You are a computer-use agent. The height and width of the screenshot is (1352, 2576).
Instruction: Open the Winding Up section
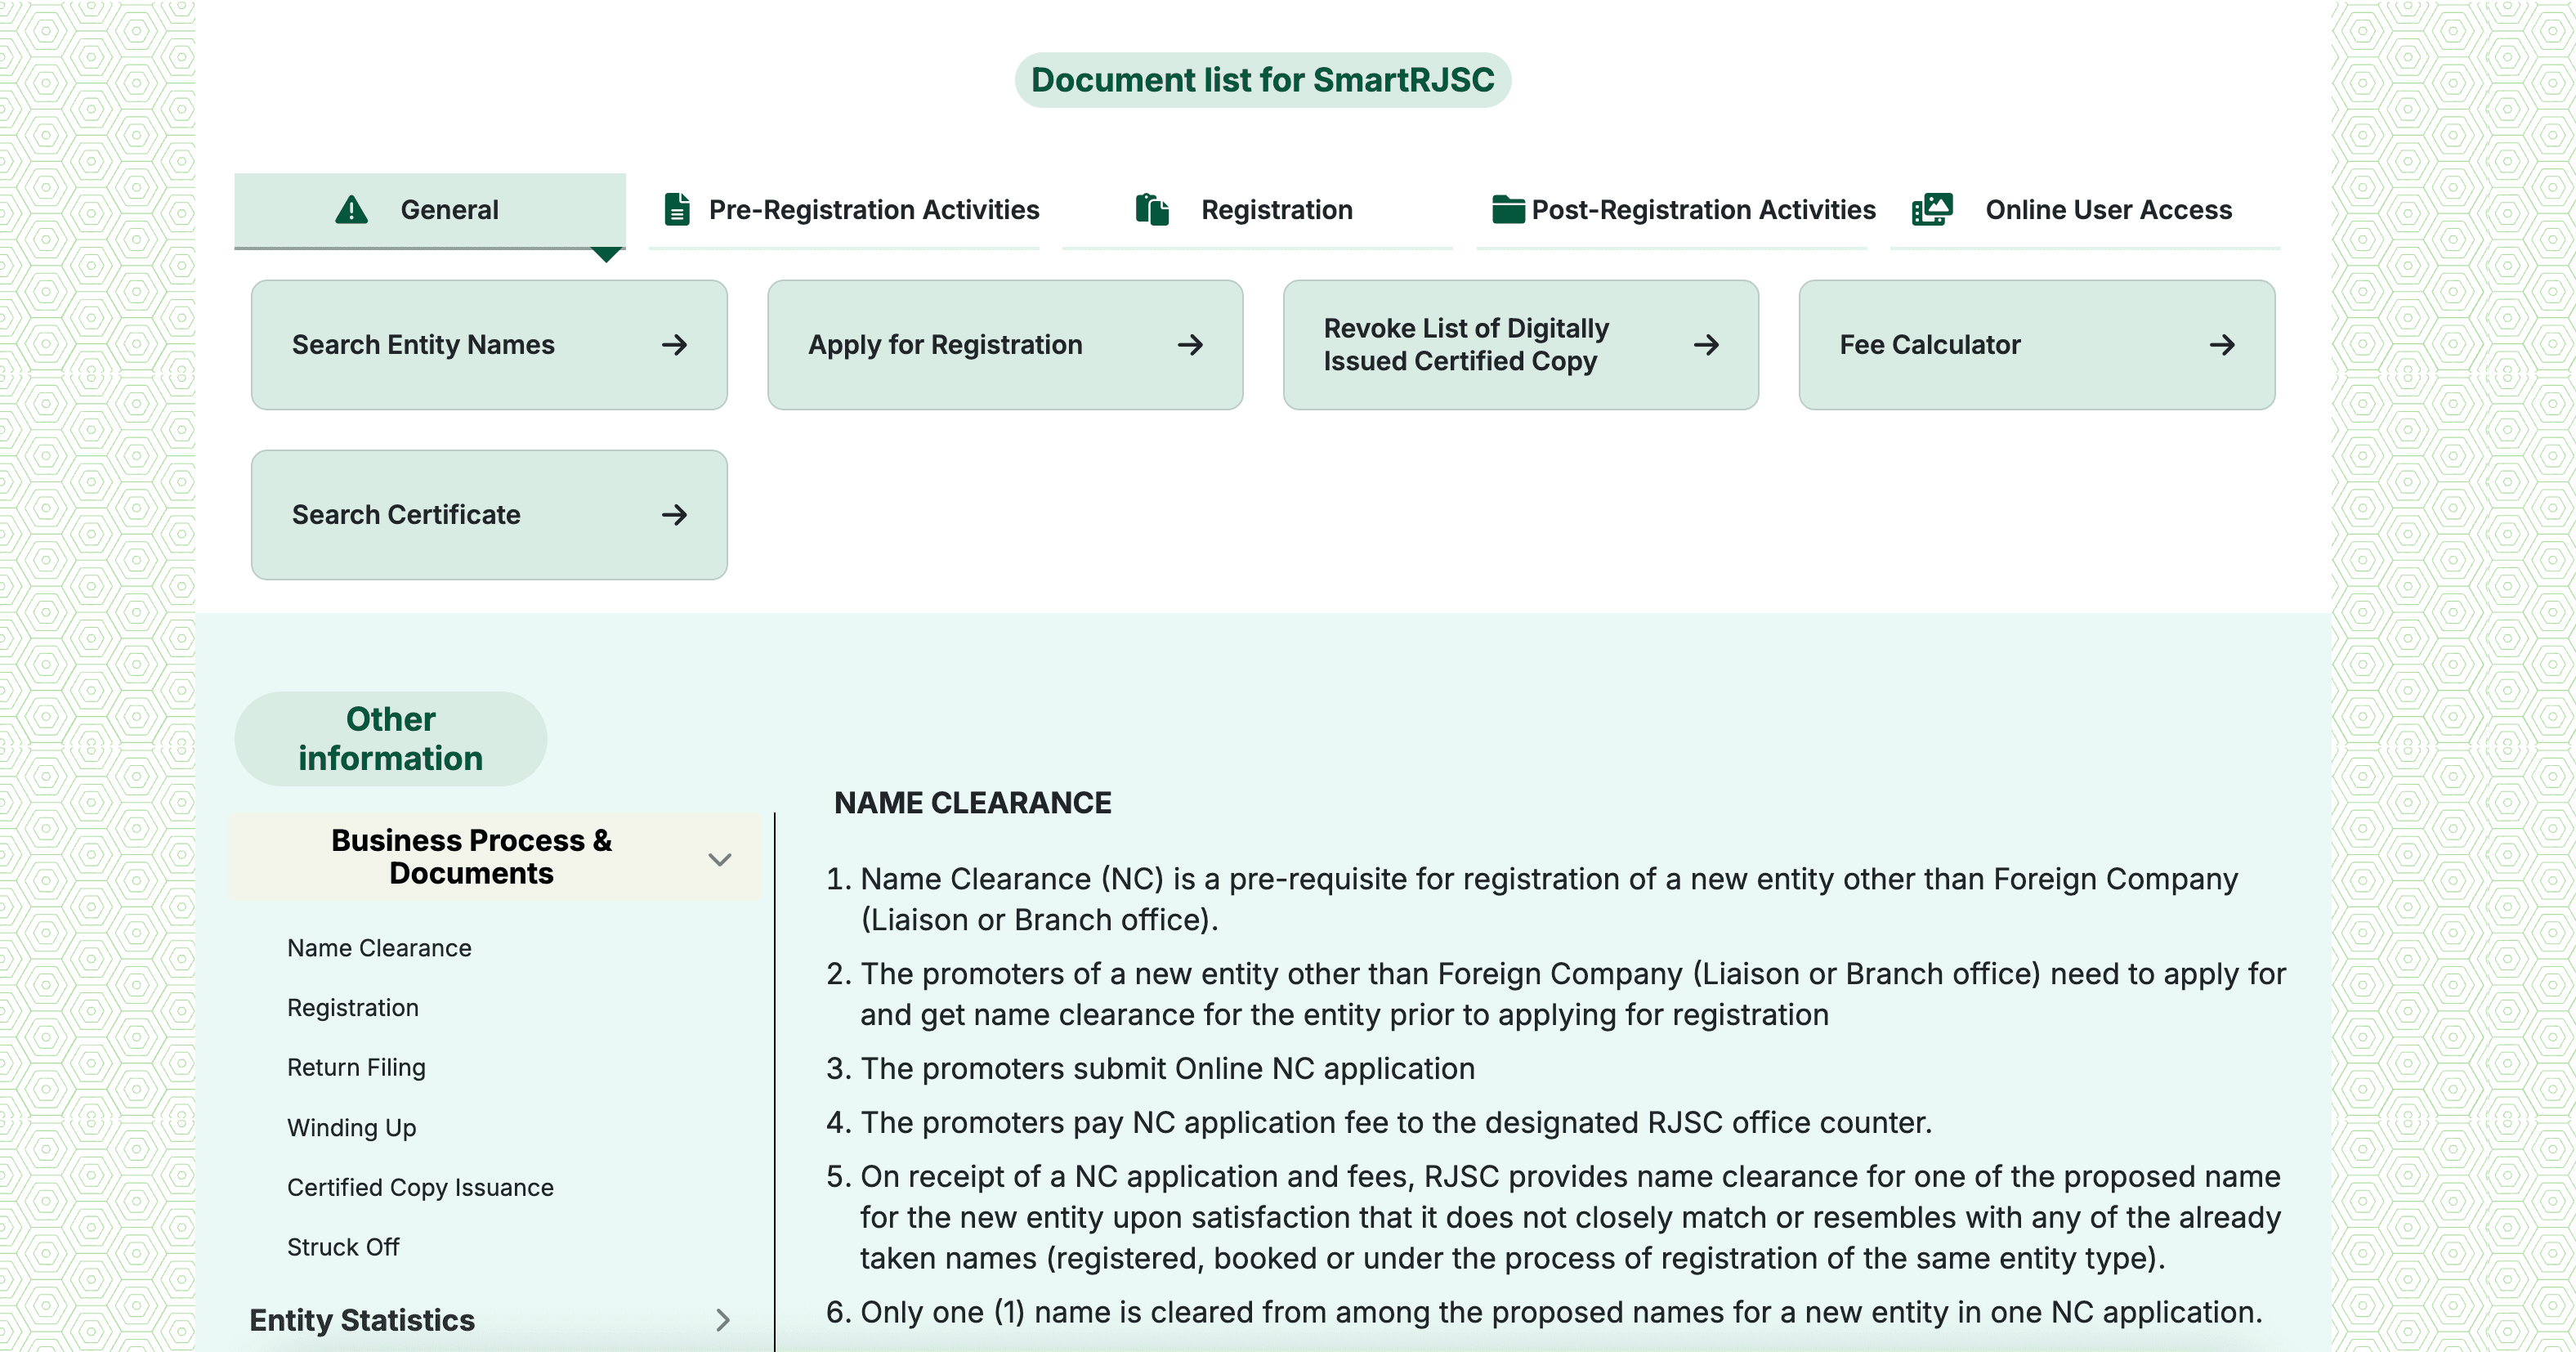point(352,1127)
